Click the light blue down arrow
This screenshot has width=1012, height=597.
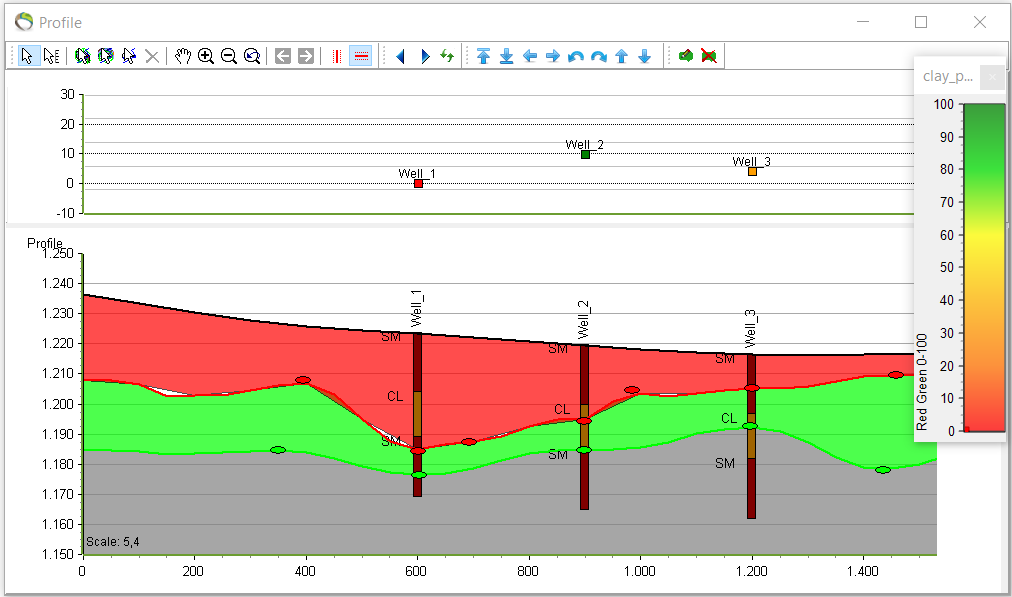(x=645, y=56)
